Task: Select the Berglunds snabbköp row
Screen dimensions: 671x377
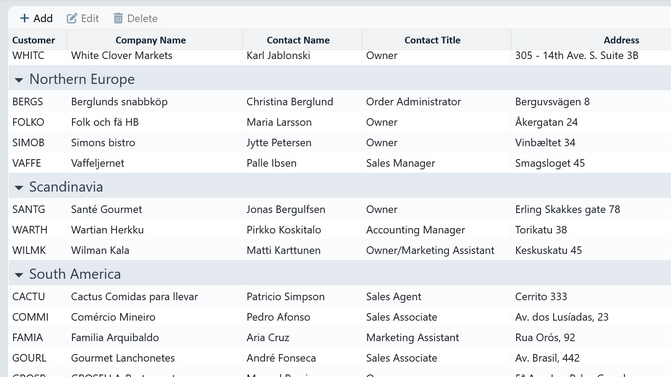Action: [340, 102]
